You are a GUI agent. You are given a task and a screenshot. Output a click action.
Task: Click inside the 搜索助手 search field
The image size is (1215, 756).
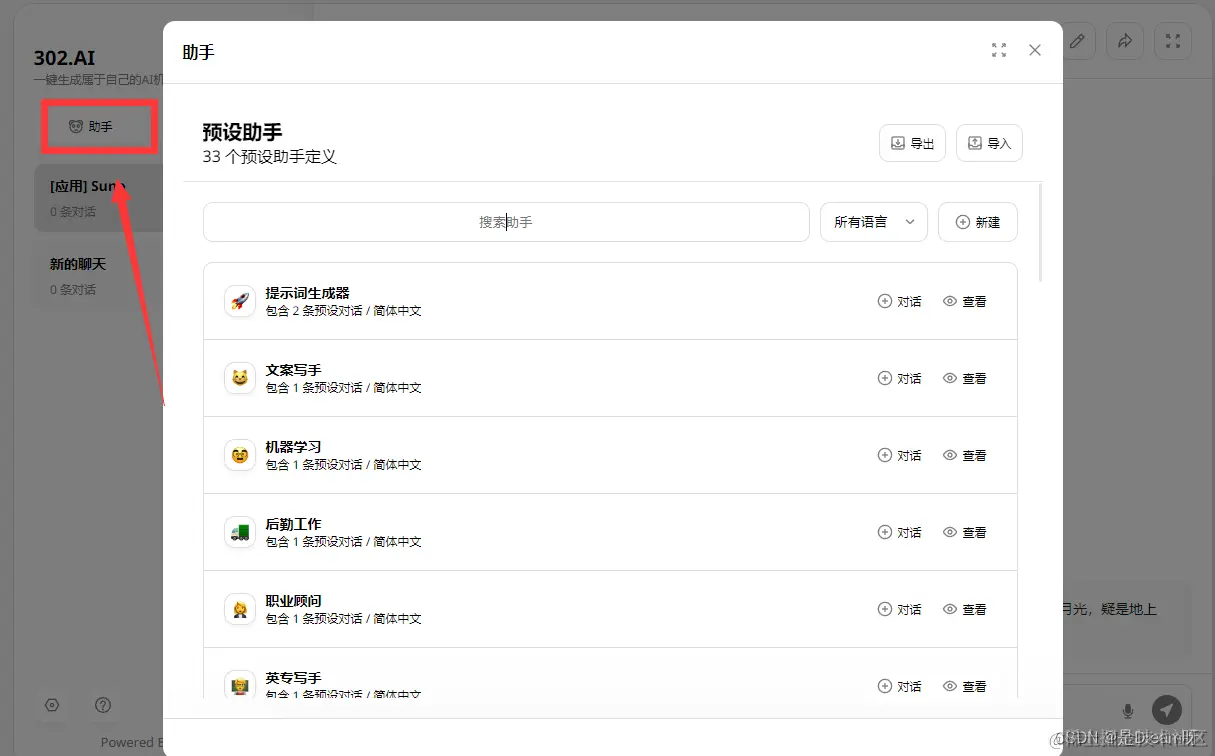506,222
